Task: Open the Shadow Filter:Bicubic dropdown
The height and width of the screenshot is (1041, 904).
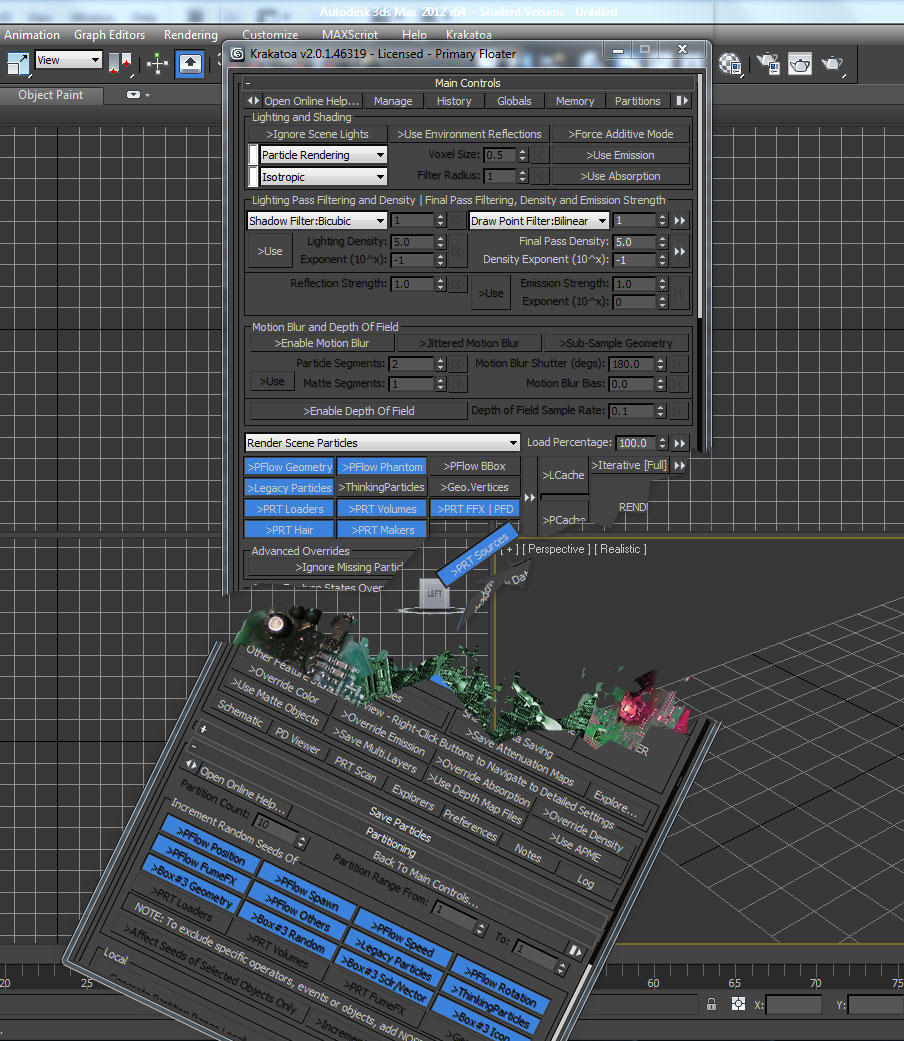Action: pos(317,220)
